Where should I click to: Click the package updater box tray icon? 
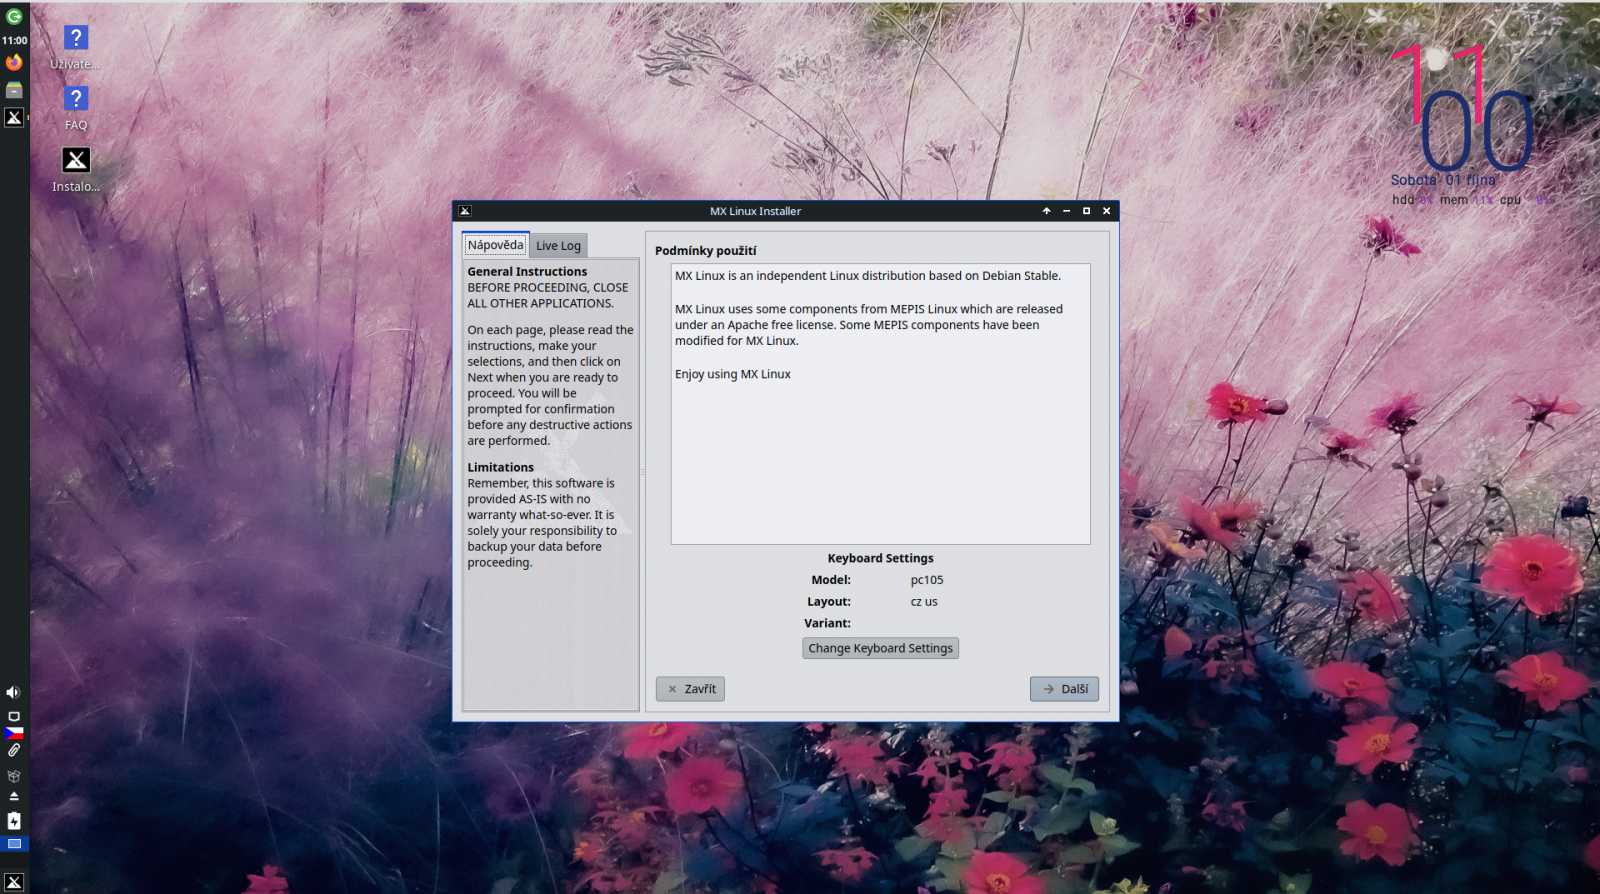(14, 775)
